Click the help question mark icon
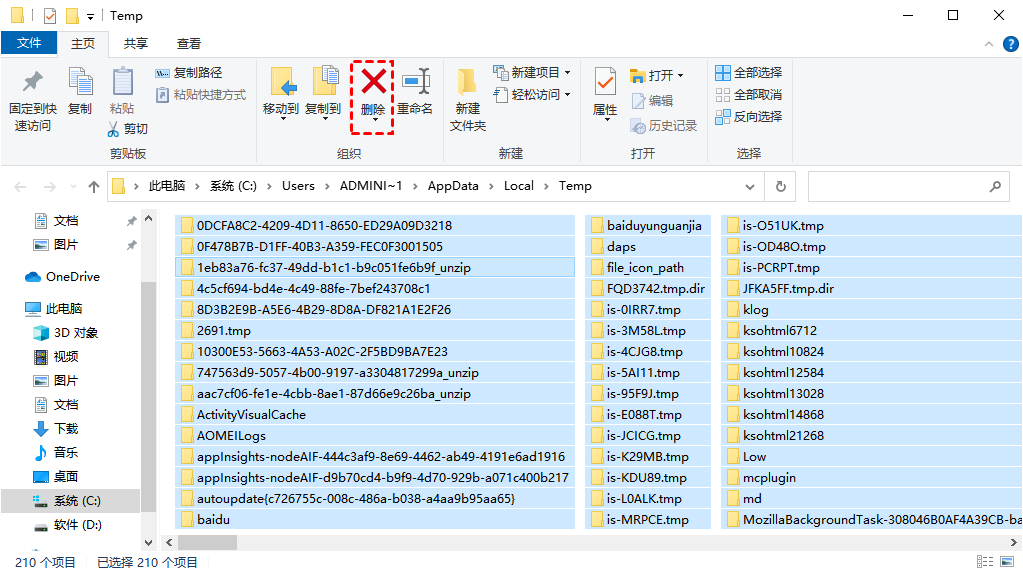This screenshot has height=575, width=1023. tap(1010, 44)
